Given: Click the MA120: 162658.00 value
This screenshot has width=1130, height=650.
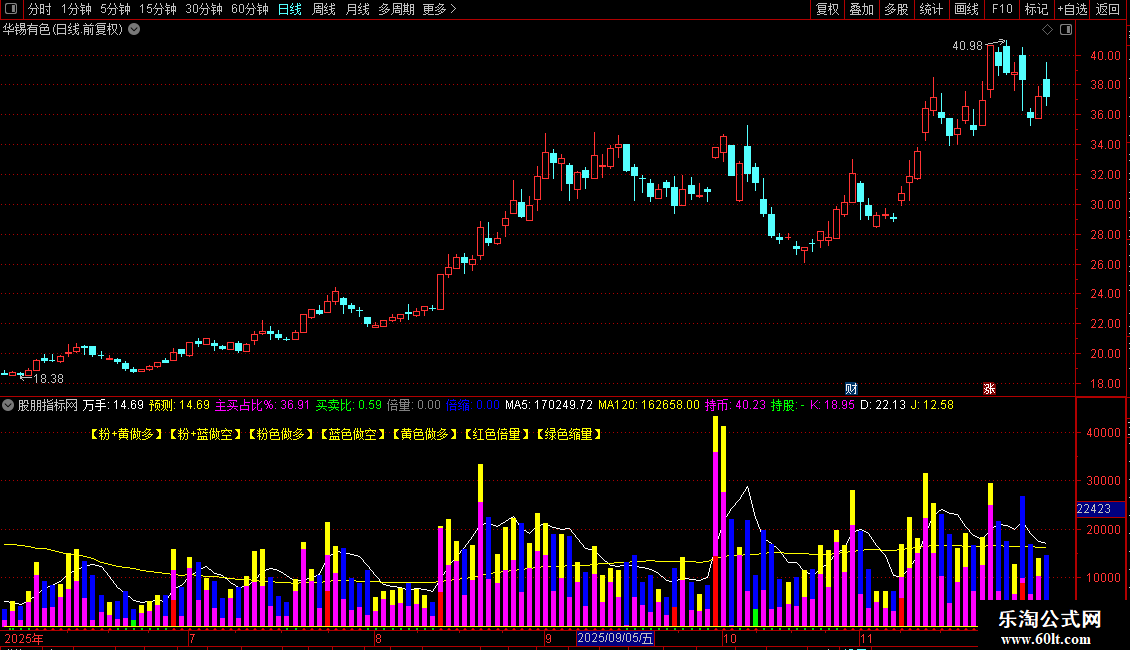Looking at the screenshot, I should coord(649,405).
